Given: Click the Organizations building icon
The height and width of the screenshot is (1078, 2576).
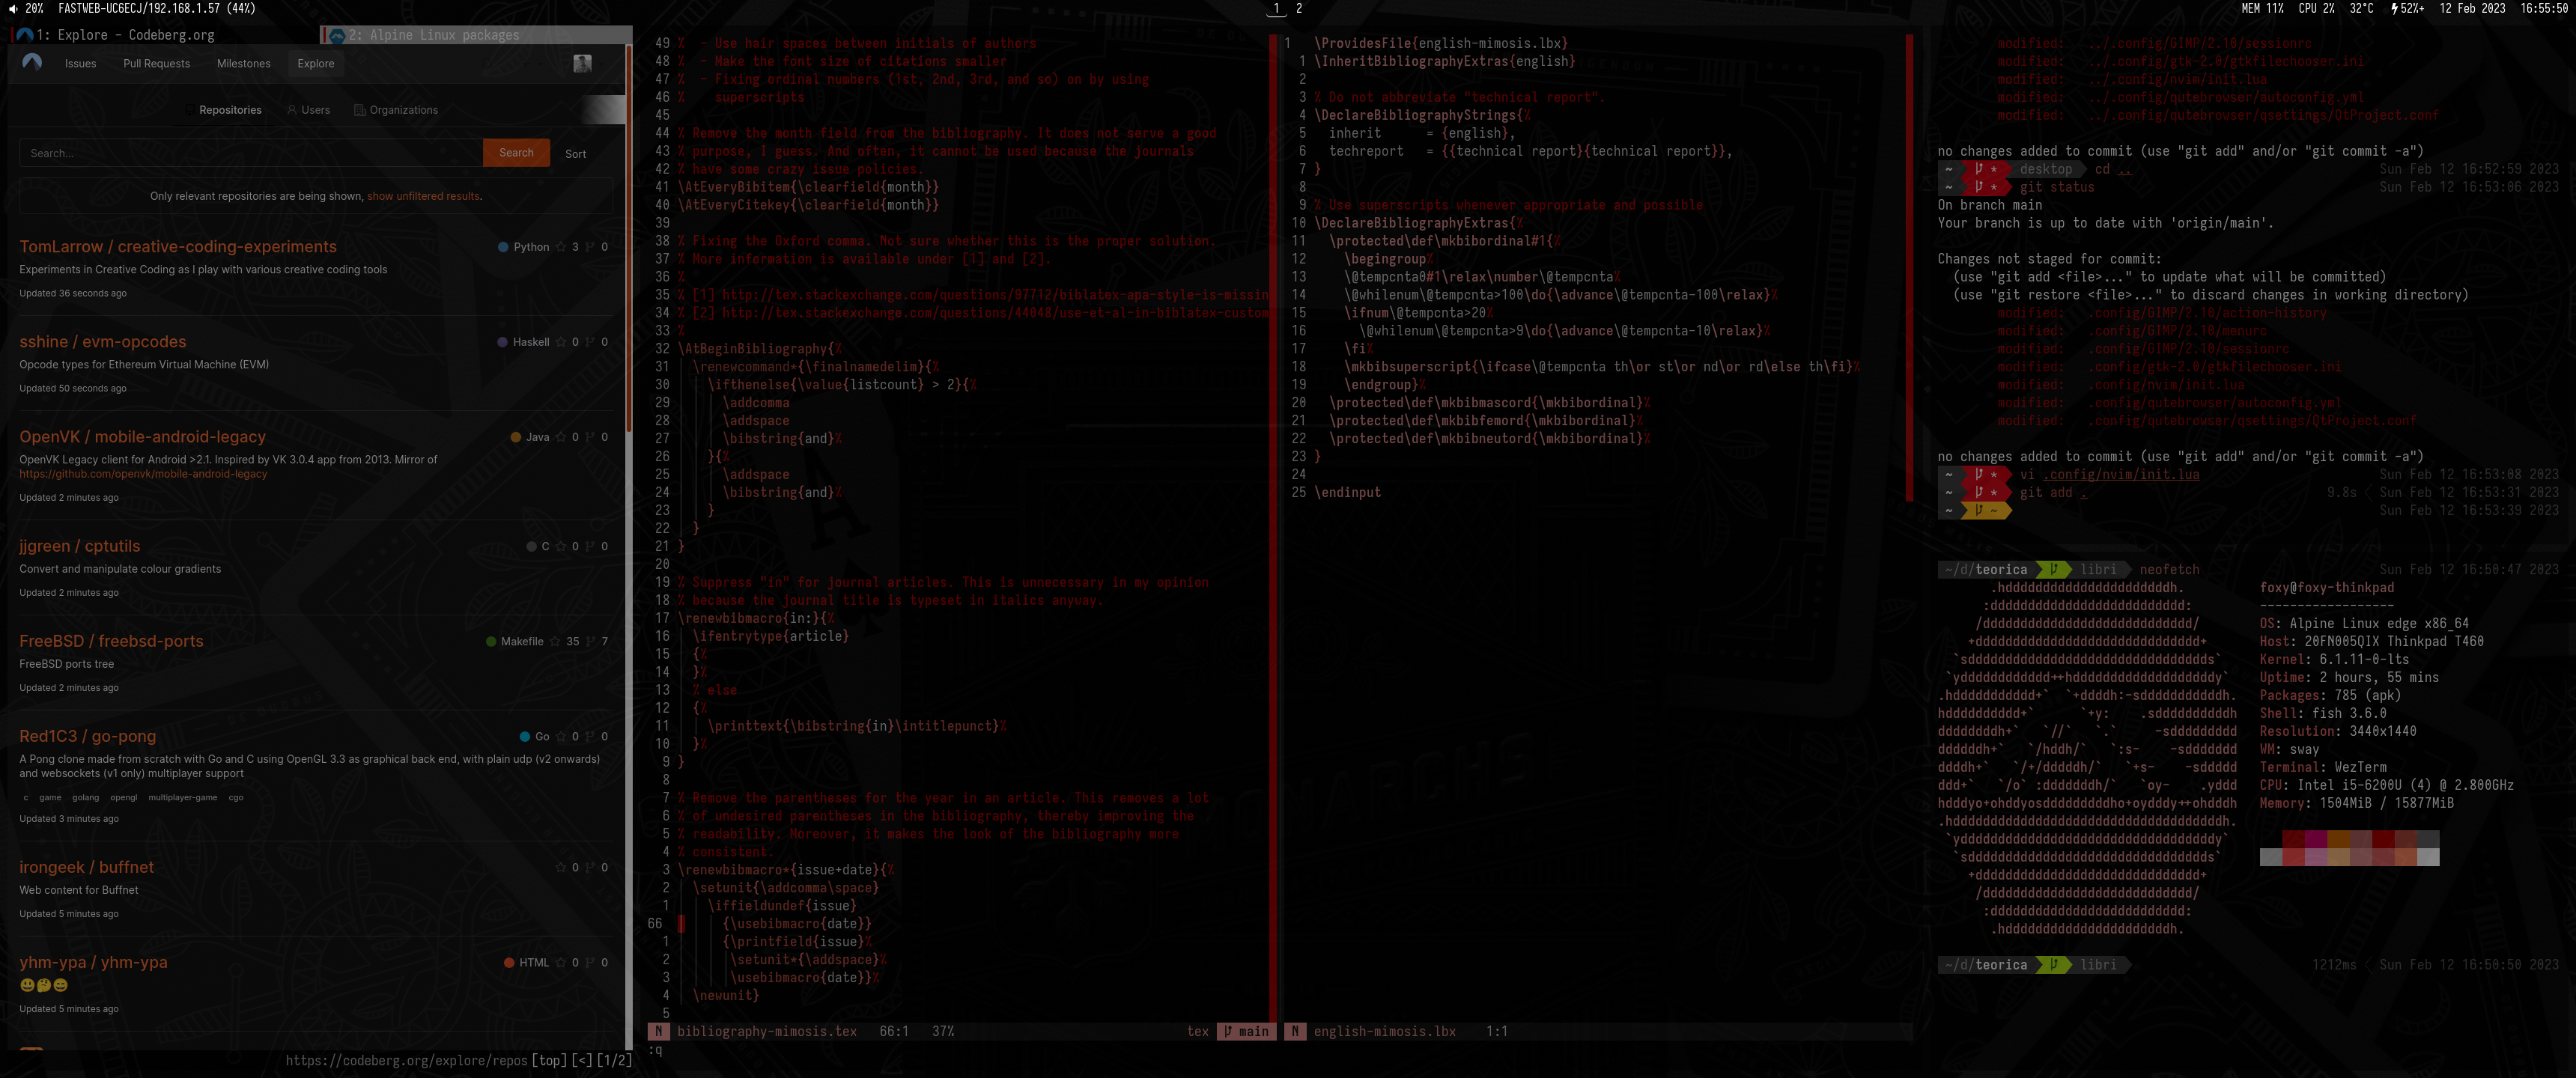Looking at the screenshot, I should pyautogui.click(x=360, y=110).
